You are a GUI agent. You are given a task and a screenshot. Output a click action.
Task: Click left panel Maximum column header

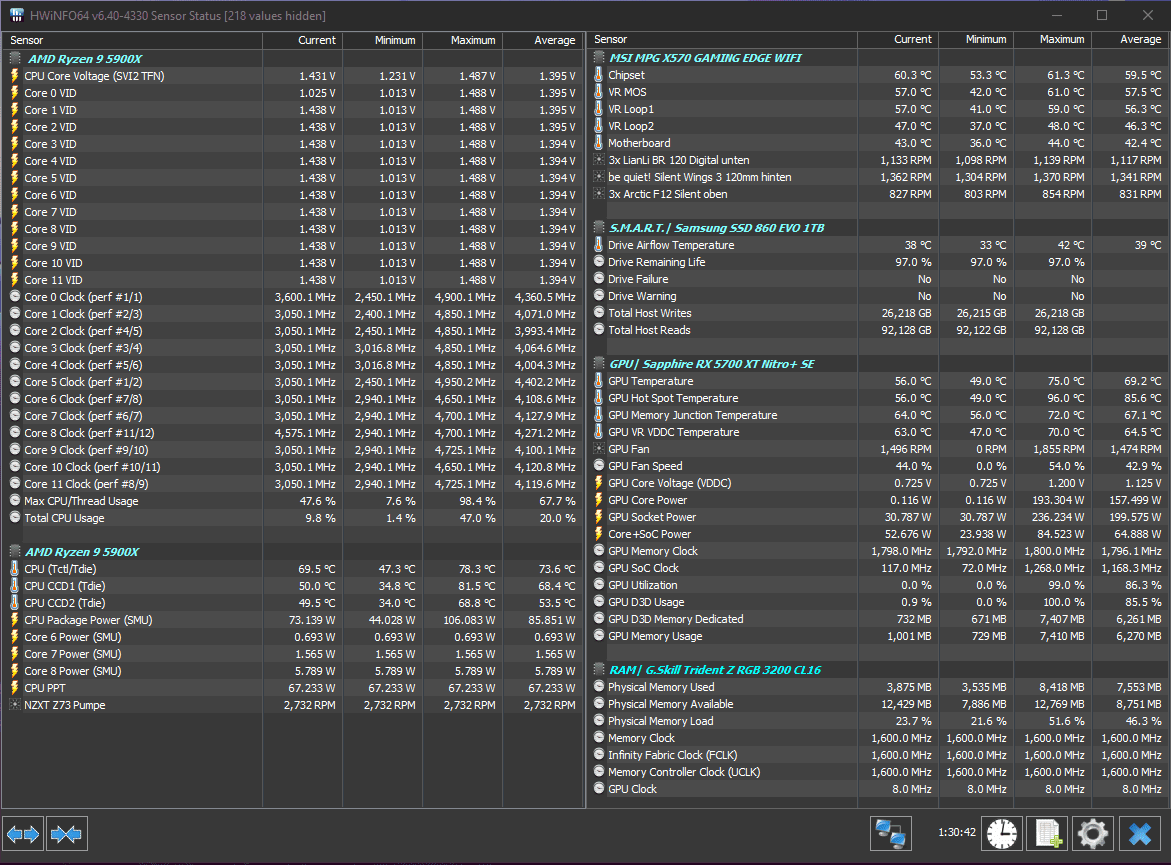click(x=462, y=40)
